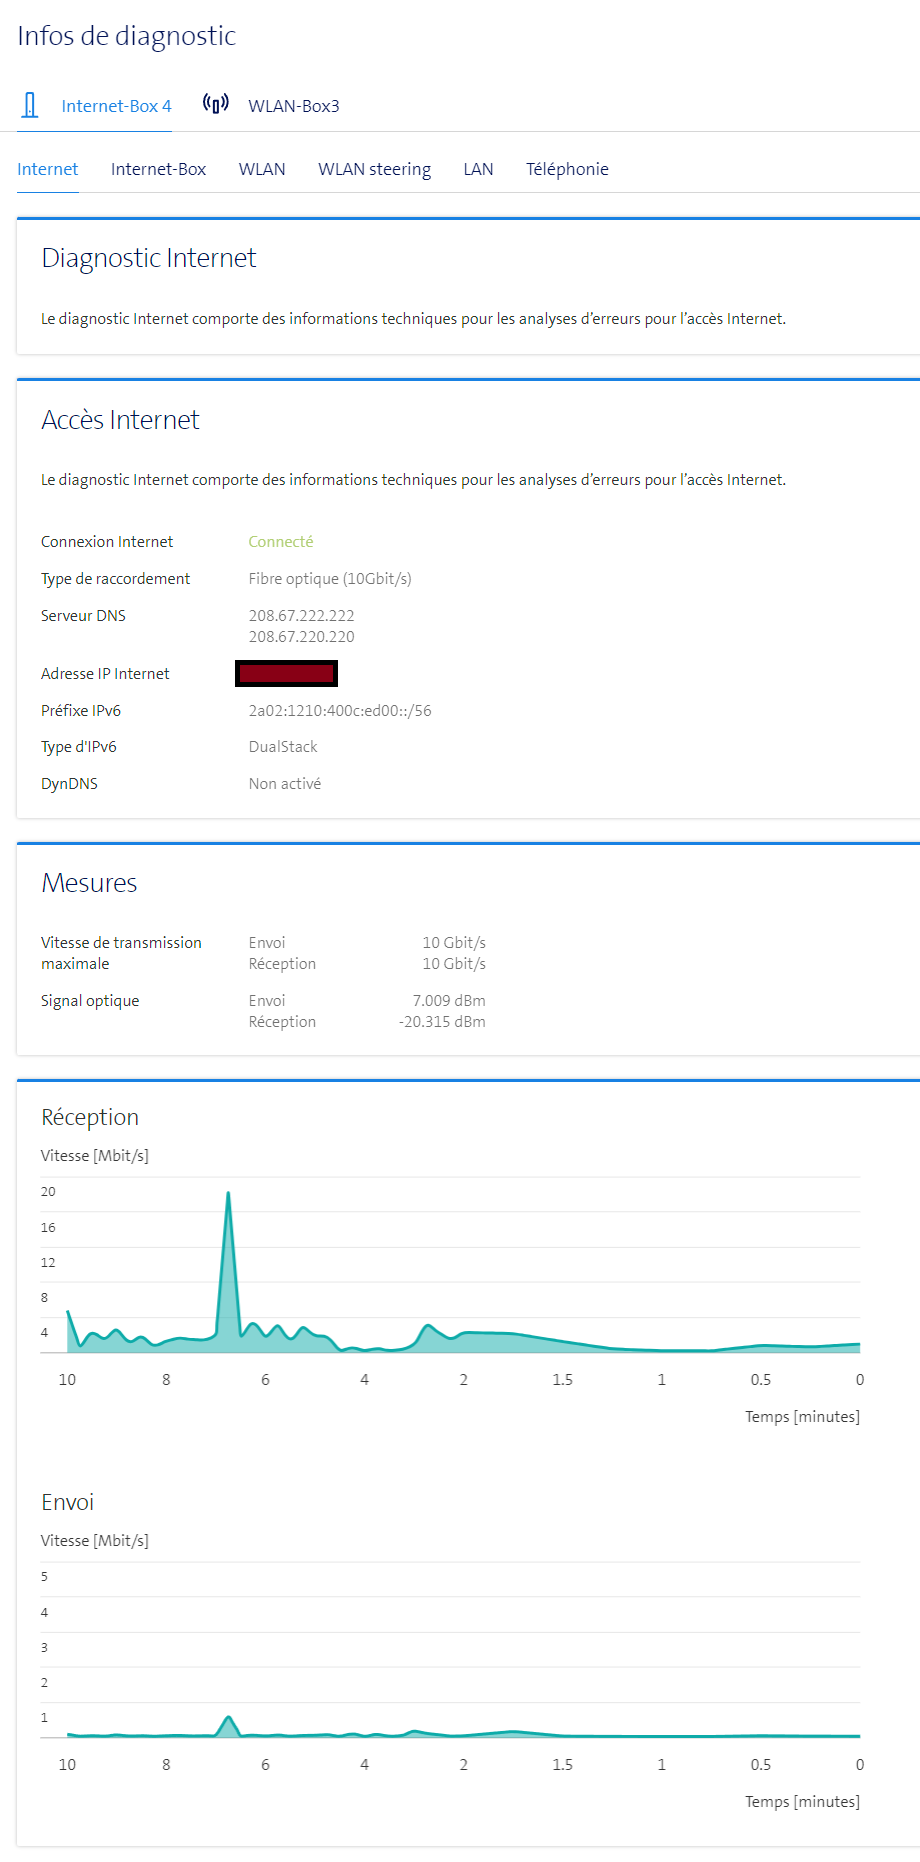Click the redacted Internet IP address box
The width and height of the screenshot is (920, 1862).
(286, 674)
